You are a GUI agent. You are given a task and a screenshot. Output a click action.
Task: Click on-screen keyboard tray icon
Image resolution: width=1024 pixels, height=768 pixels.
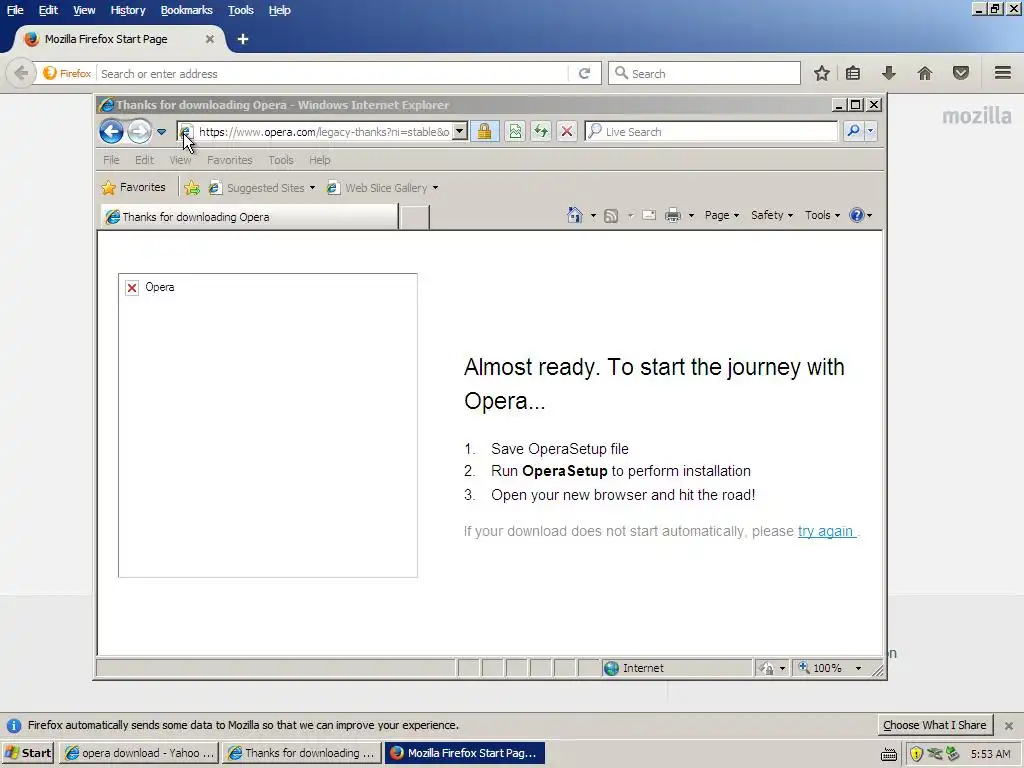889,755
